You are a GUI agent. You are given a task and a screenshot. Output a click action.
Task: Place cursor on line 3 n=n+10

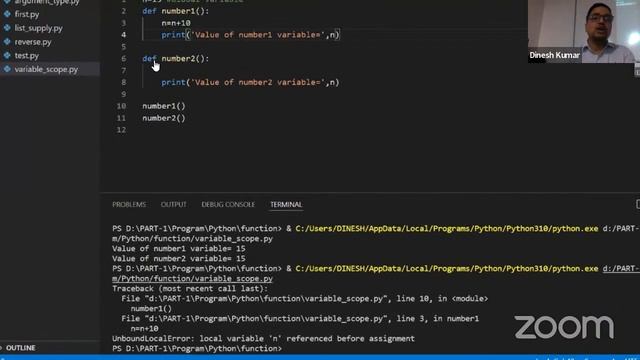[176, 23]
